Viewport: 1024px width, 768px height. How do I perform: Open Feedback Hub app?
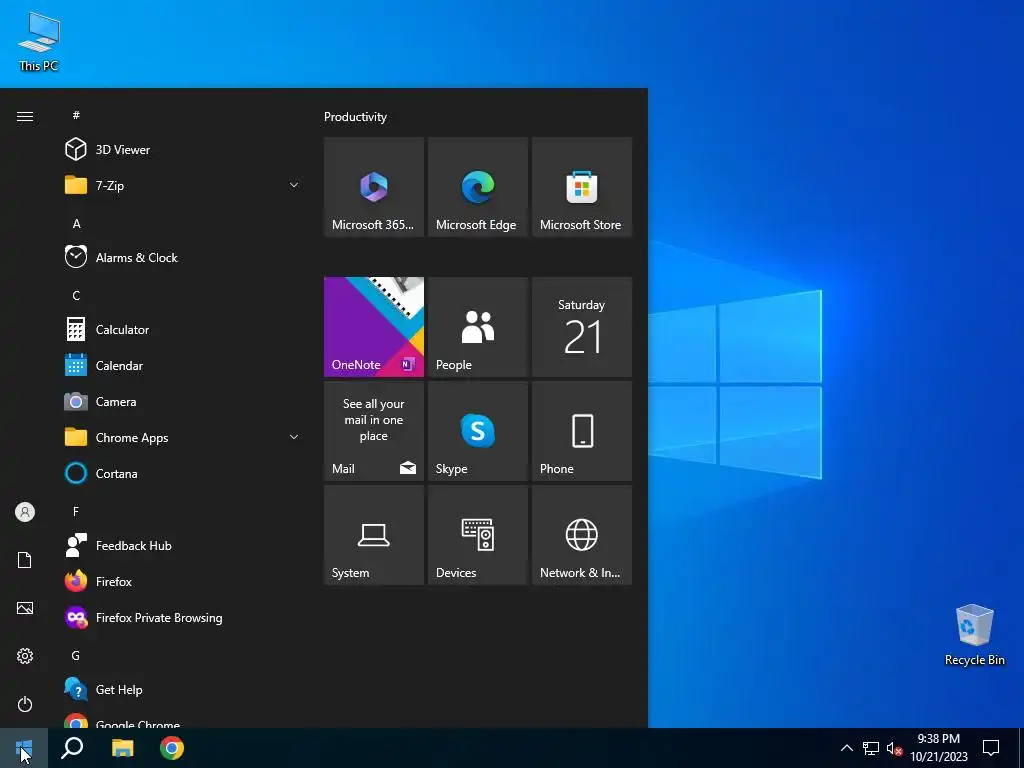pyautogui.click(x=183, y=545)
